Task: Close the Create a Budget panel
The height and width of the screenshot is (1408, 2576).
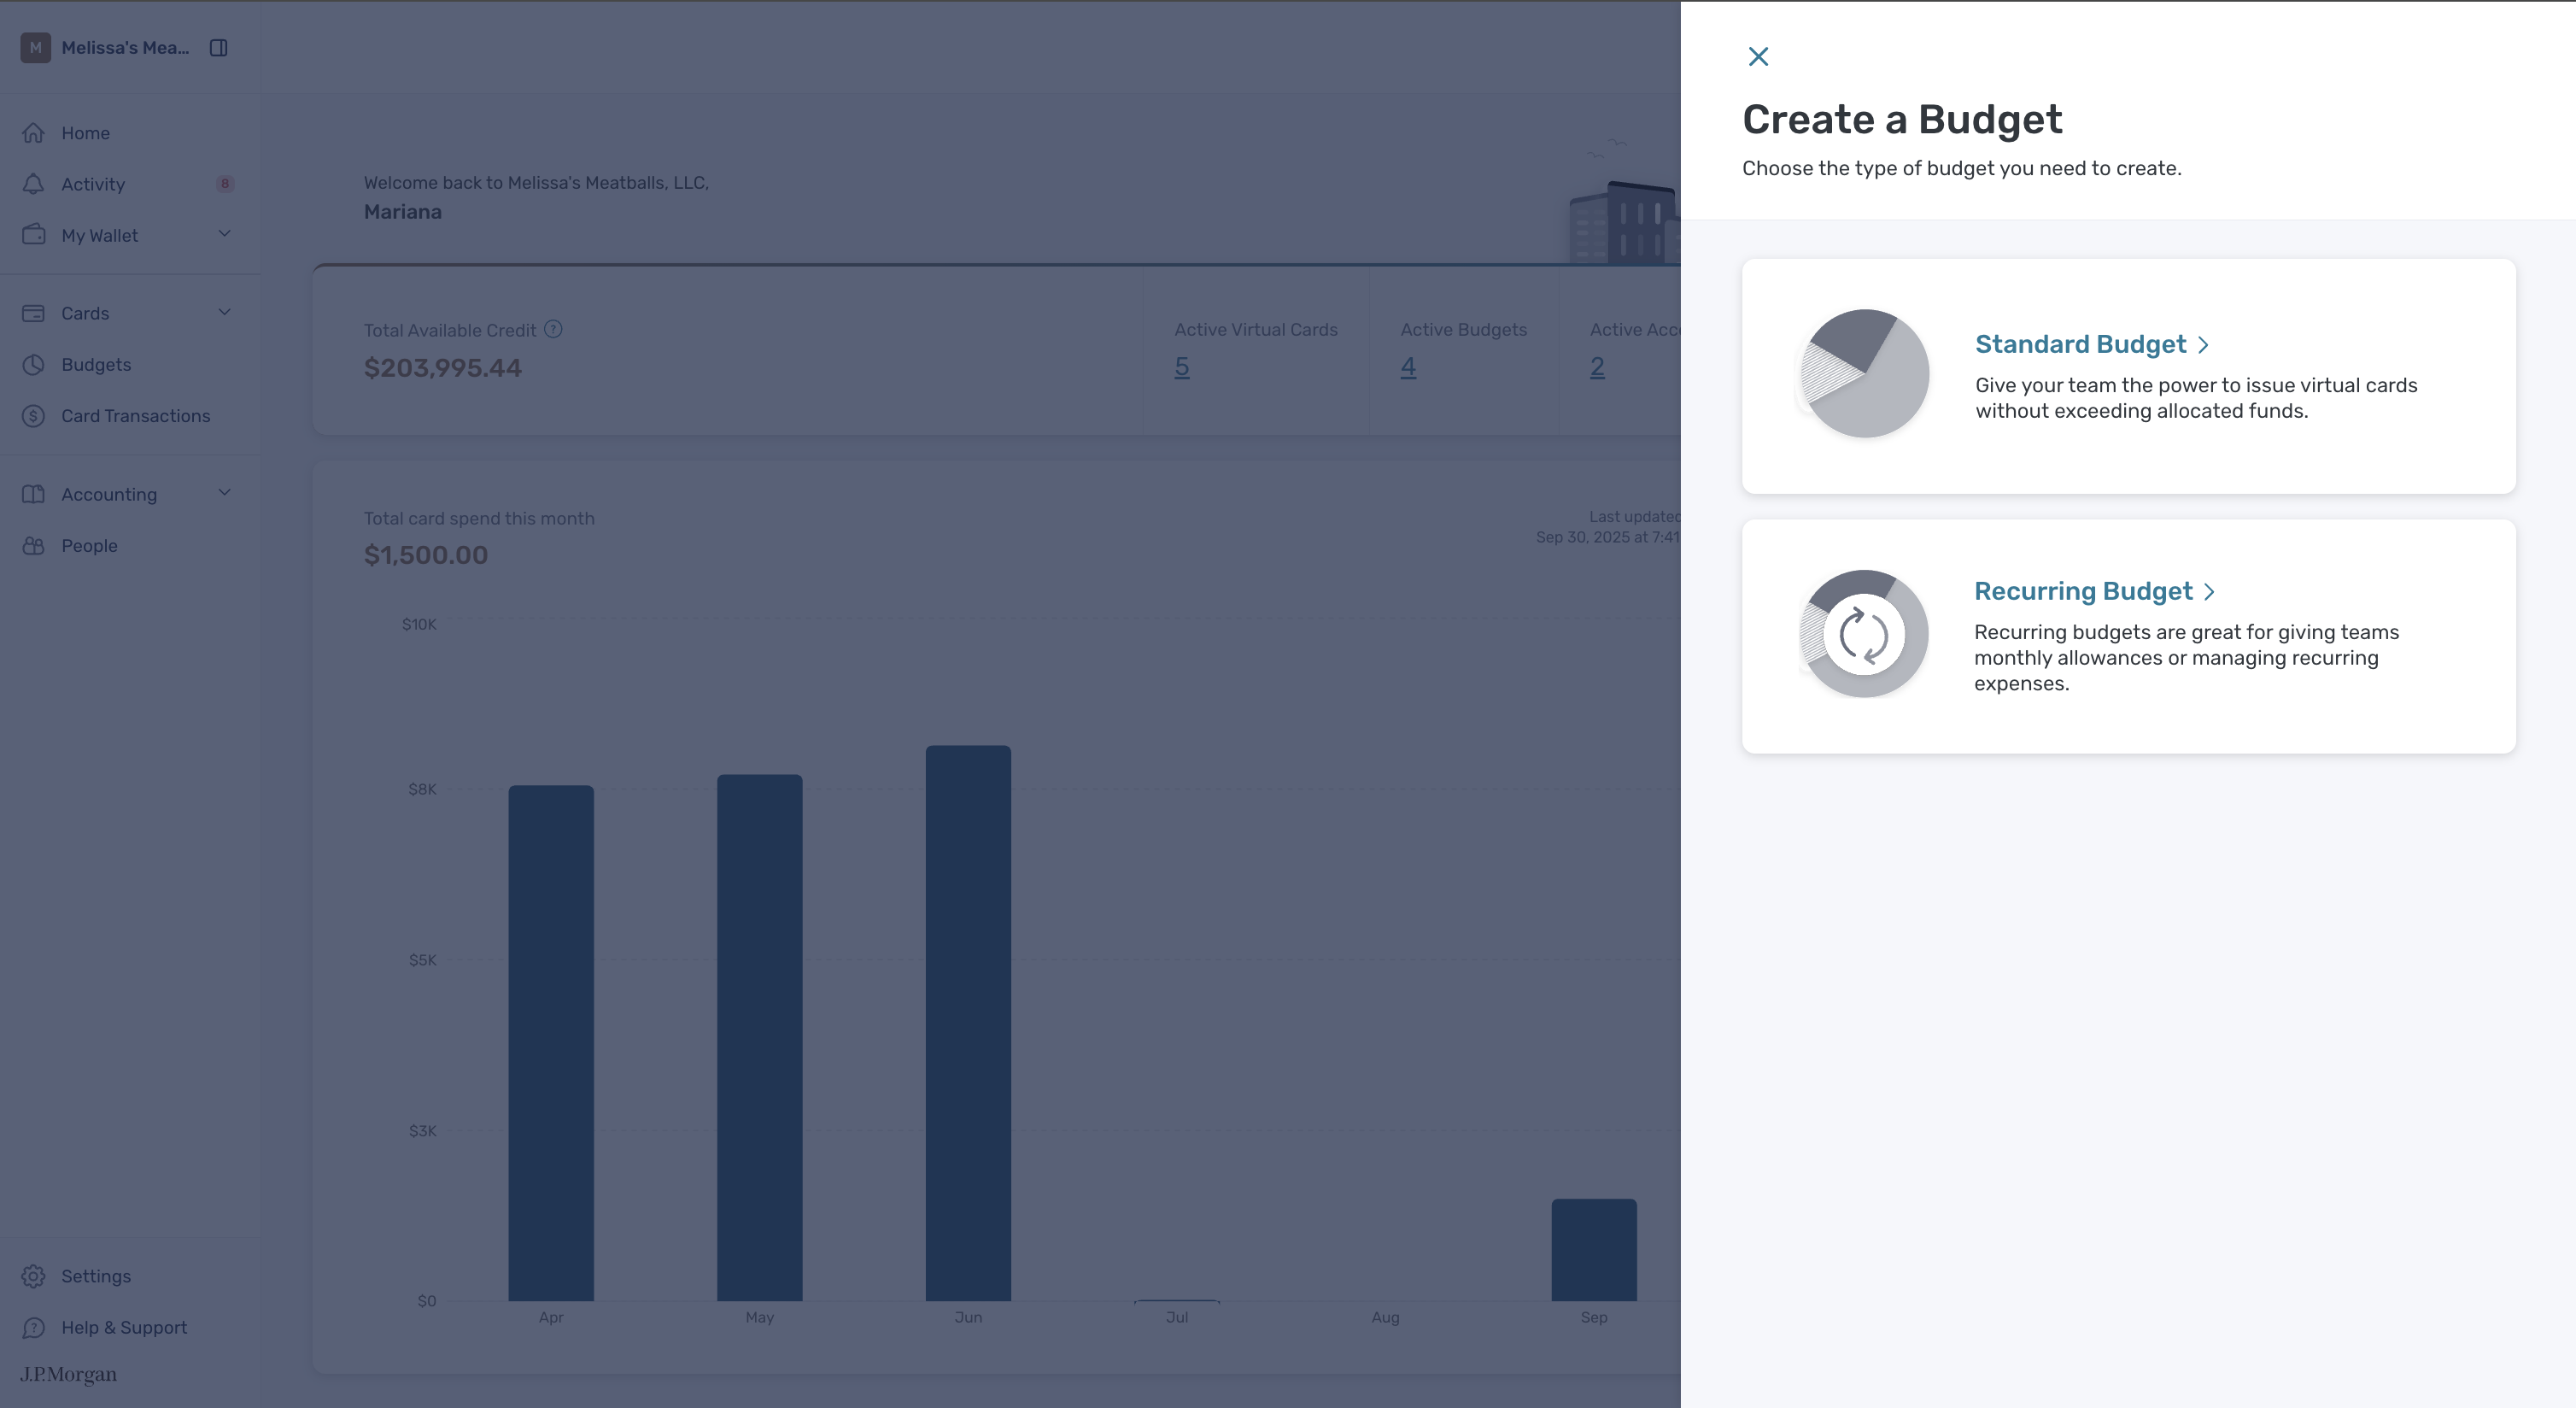Action: 1758,56
